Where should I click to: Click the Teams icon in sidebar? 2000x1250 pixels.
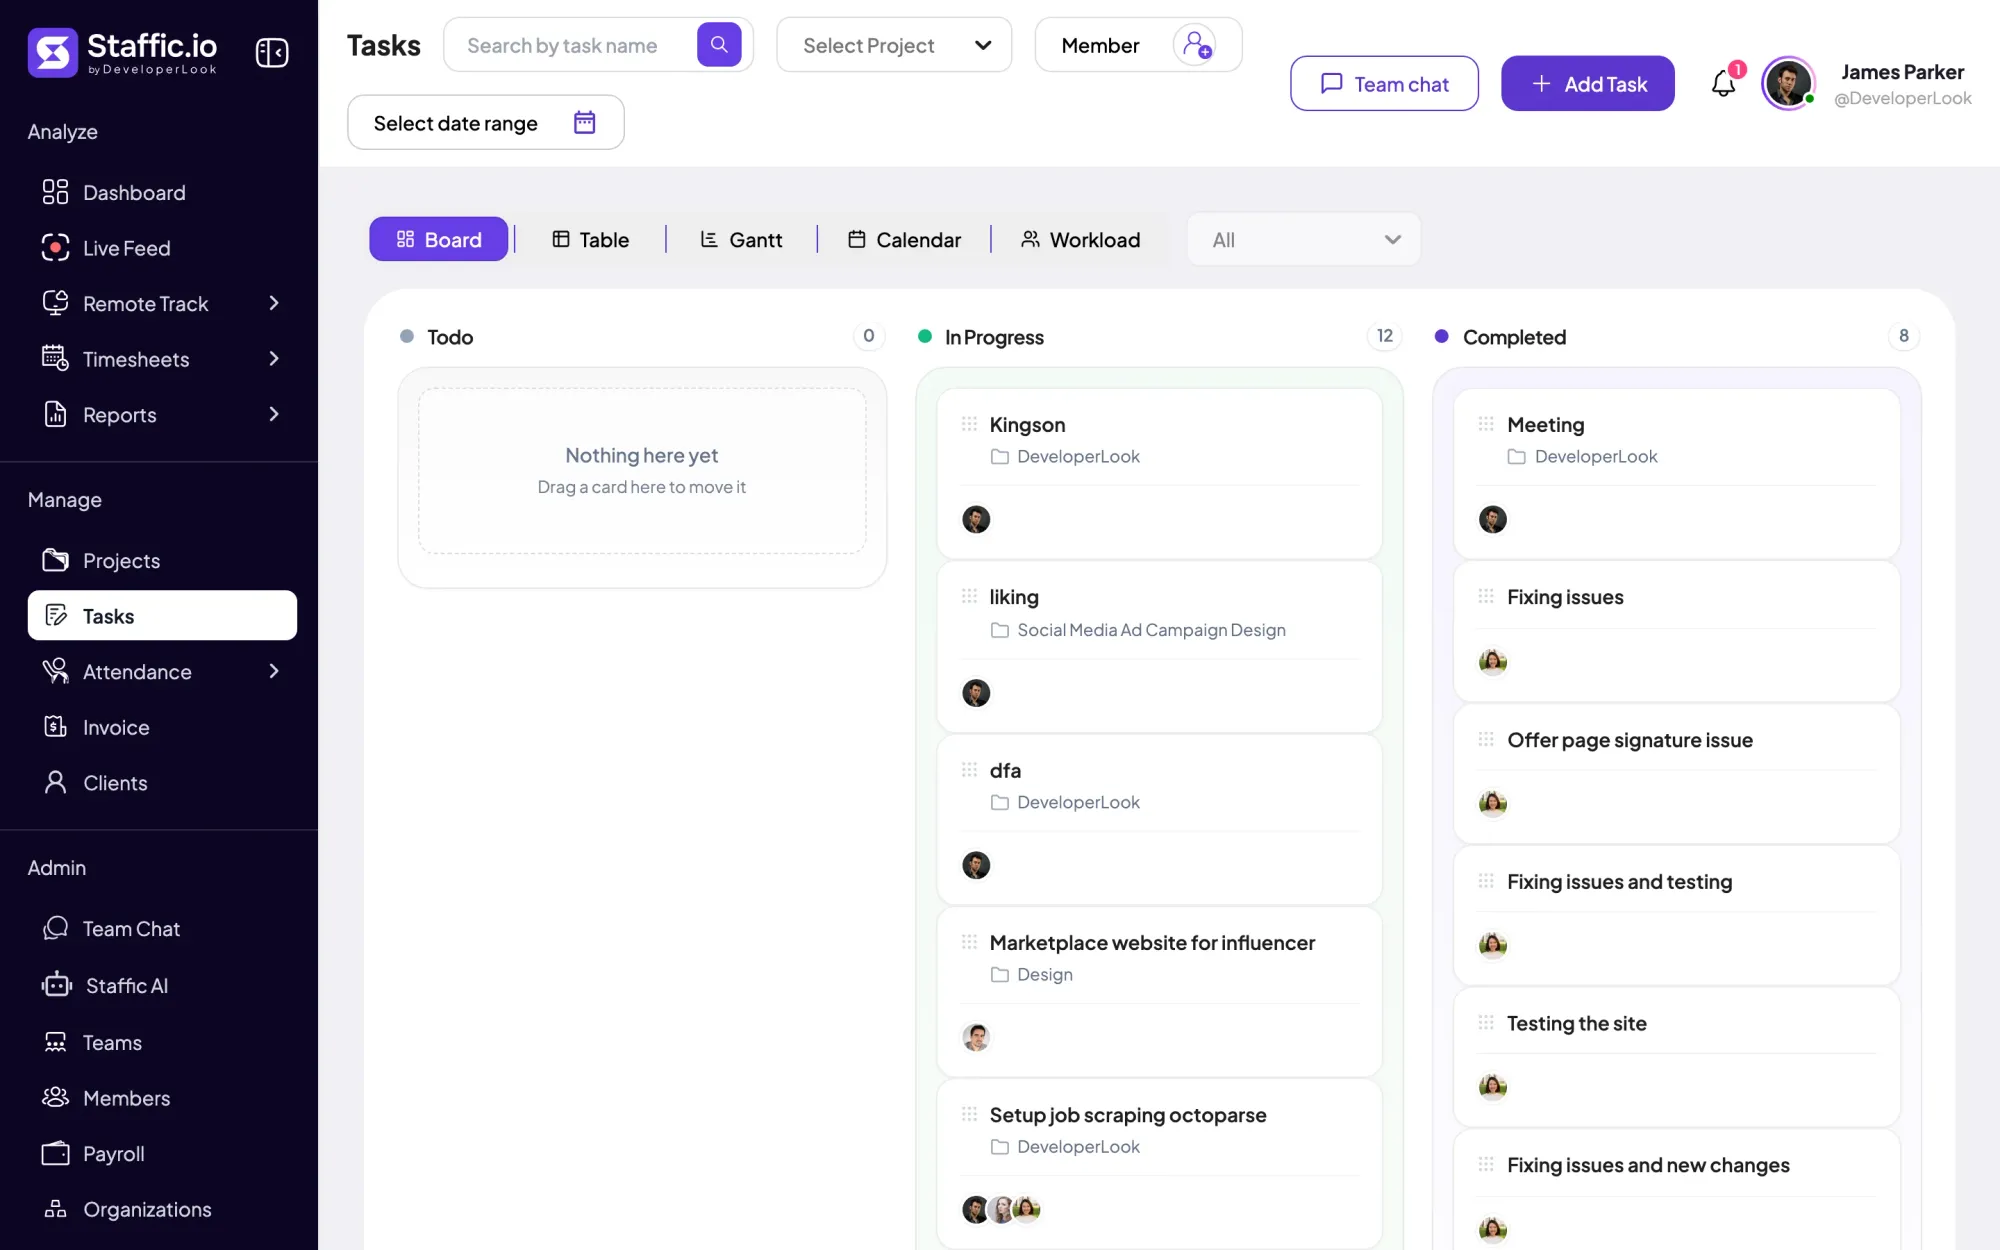(56, 1042)
